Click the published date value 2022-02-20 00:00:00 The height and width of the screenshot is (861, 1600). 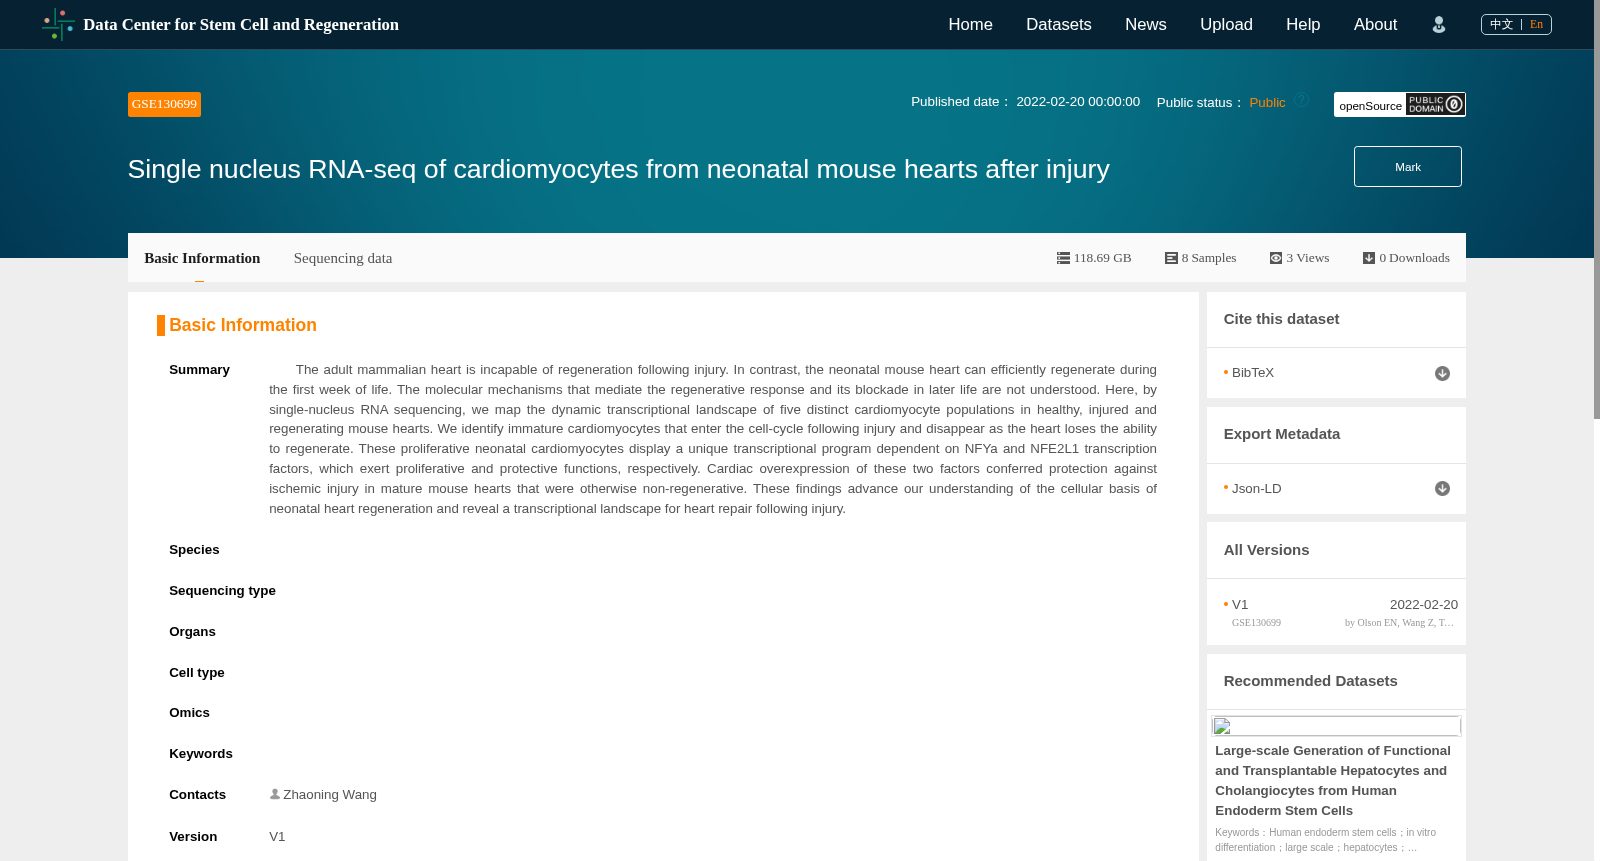coord(1078,101)
